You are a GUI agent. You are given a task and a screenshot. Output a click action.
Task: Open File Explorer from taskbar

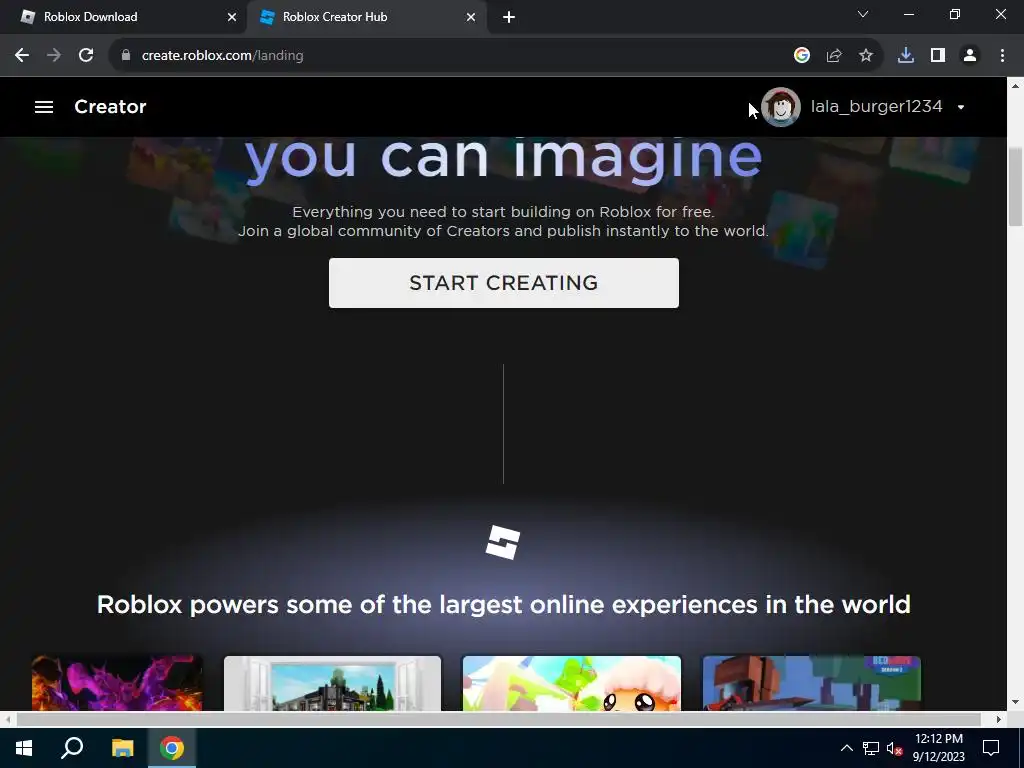[122, 748]
